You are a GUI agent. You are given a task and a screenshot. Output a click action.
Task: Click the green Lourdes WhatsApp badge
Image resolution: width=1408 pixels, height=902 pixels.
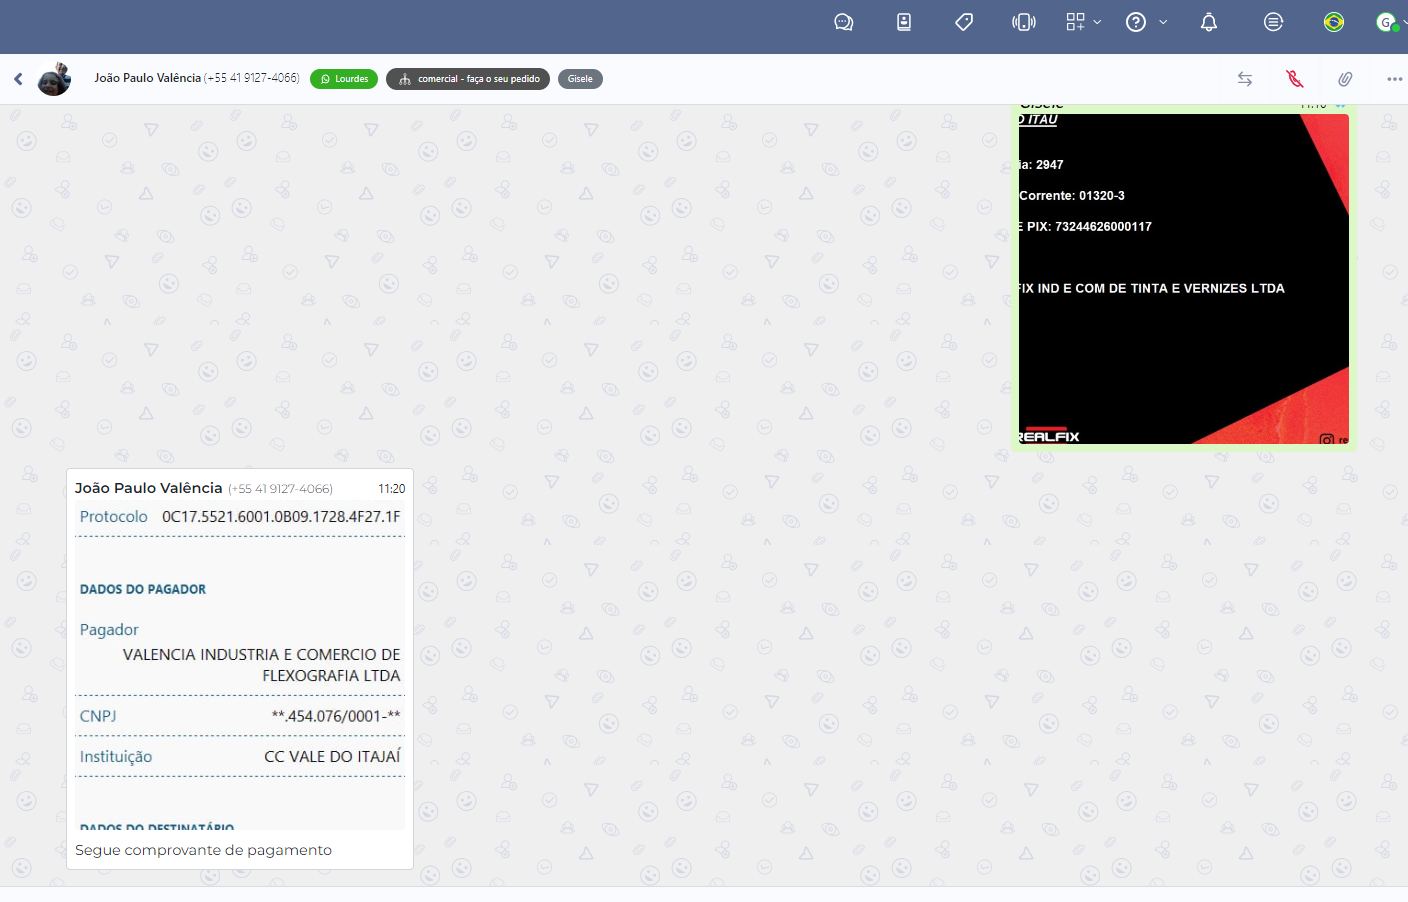[344, 79]
